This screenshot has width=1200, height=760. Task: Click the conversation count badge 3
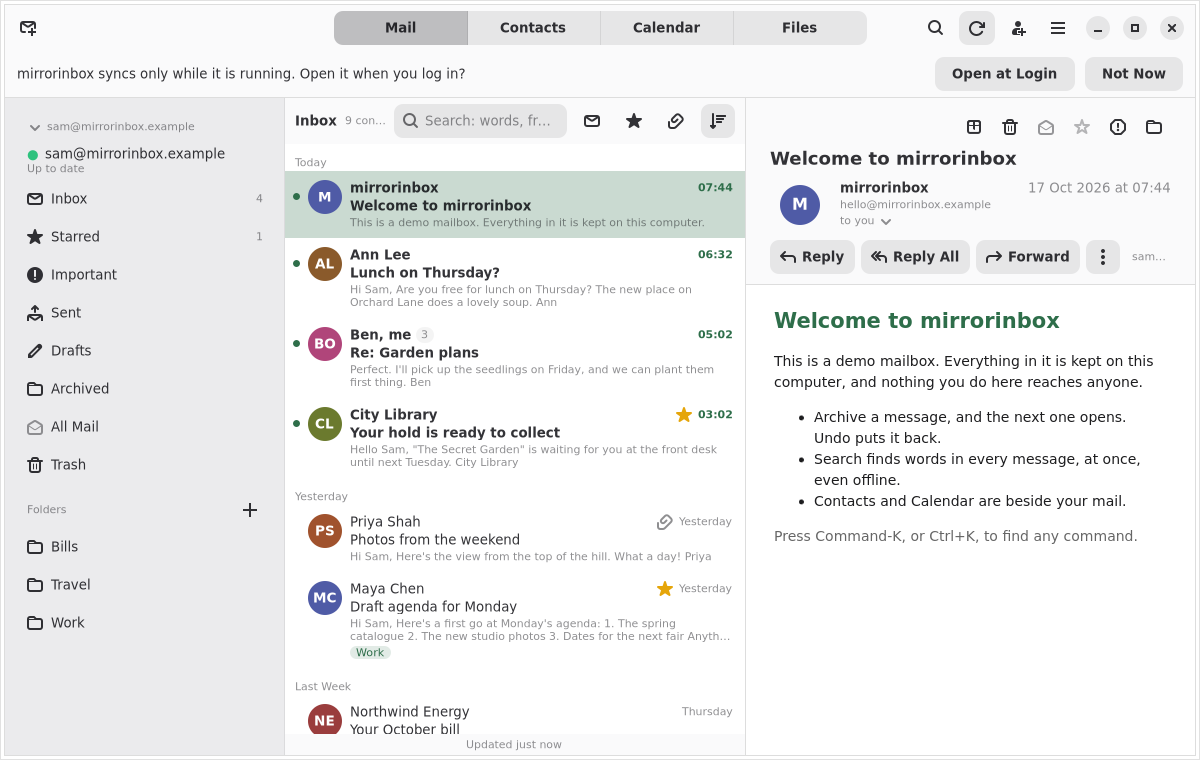(x=424, y=335)
